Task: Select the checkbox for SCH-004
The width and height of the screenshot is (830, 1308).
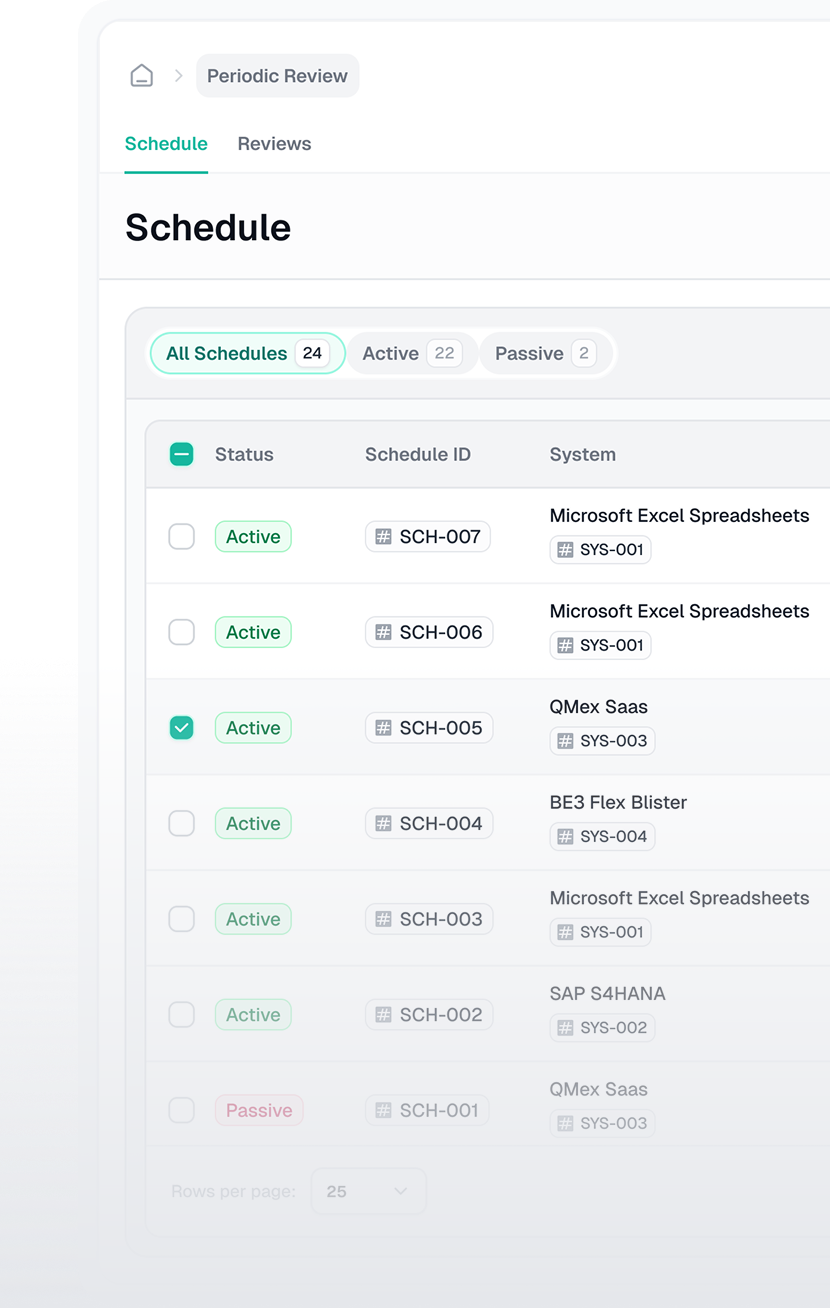Action: (x=181, y=823)
